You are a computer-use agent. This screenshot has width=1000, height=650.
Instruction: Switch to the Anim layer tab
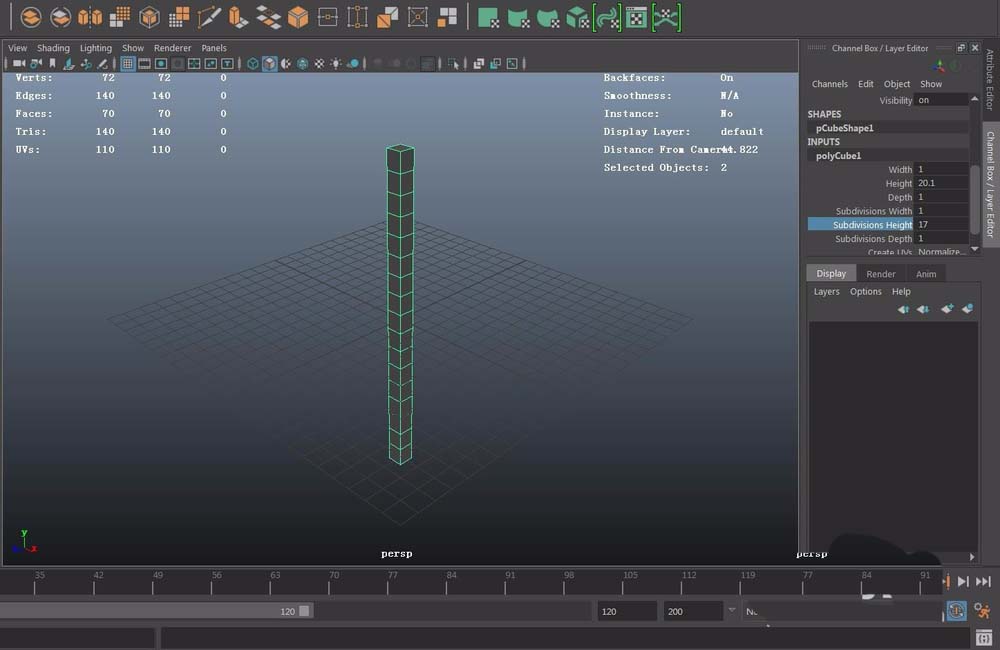click(x=926, y=274)
